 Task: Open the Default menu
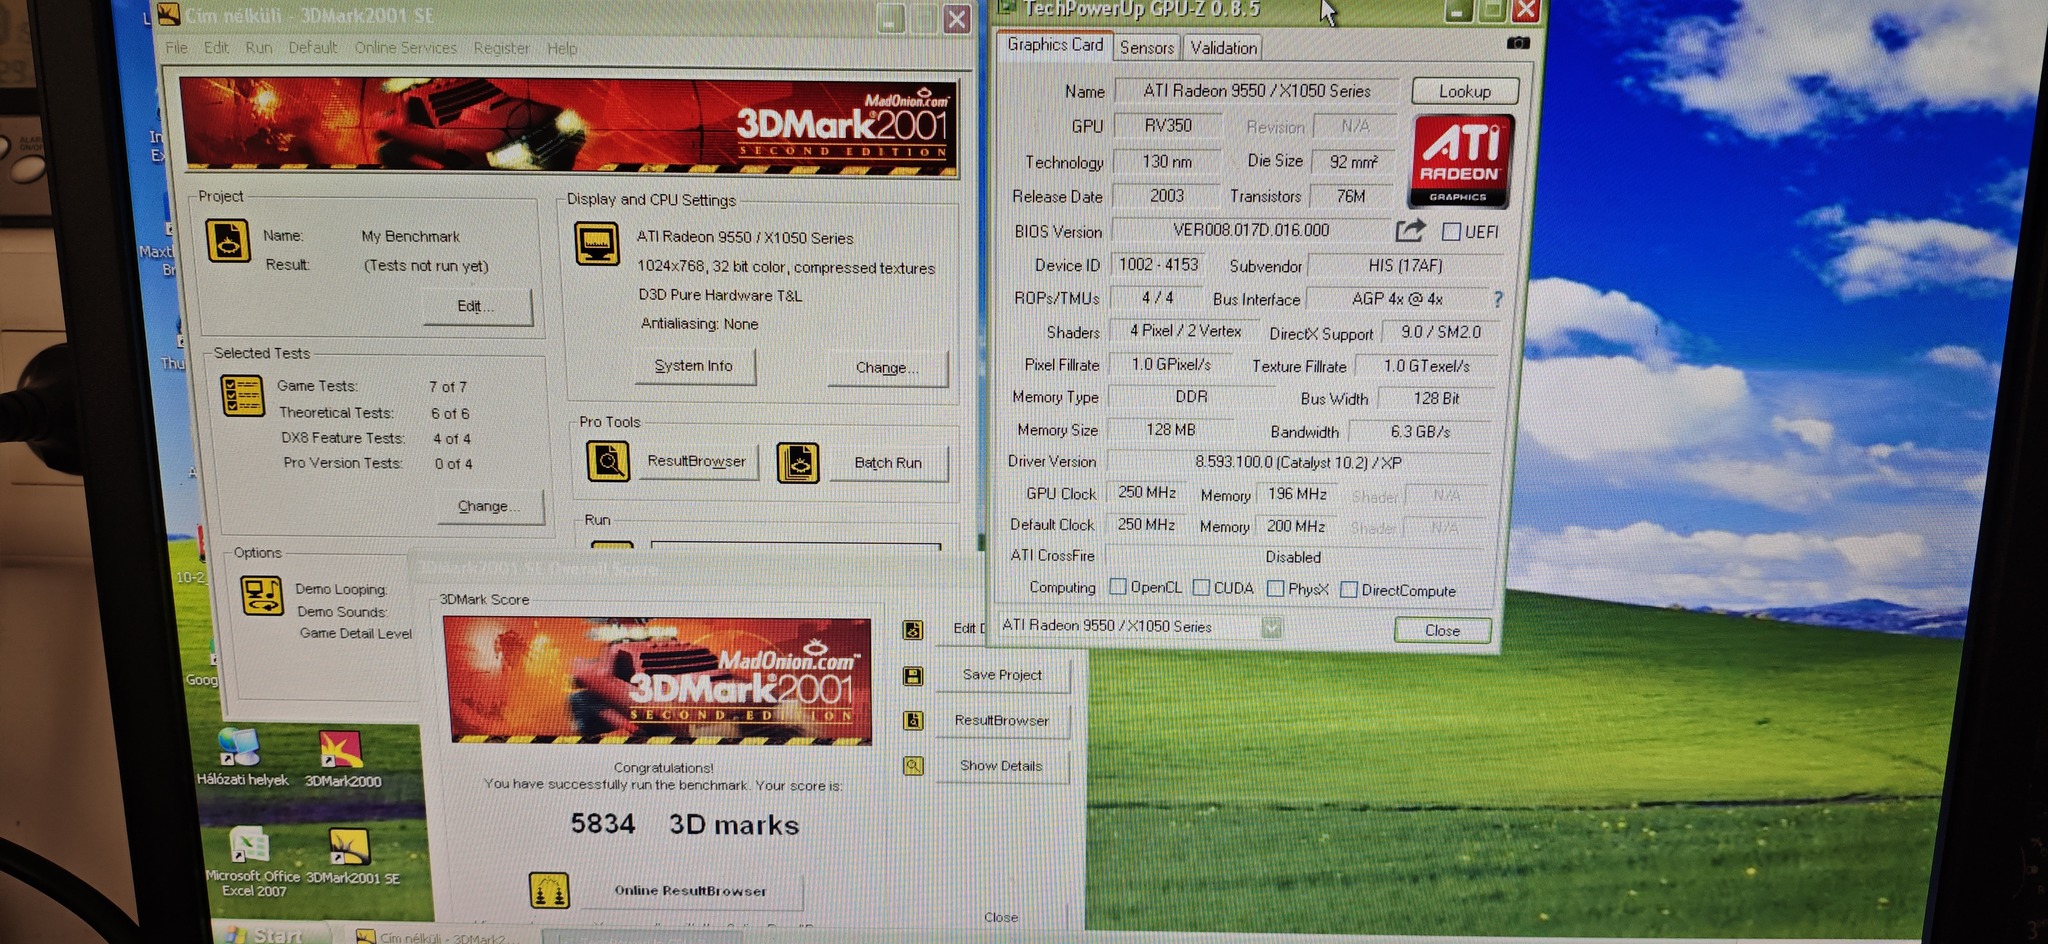[x=313, y=47]
